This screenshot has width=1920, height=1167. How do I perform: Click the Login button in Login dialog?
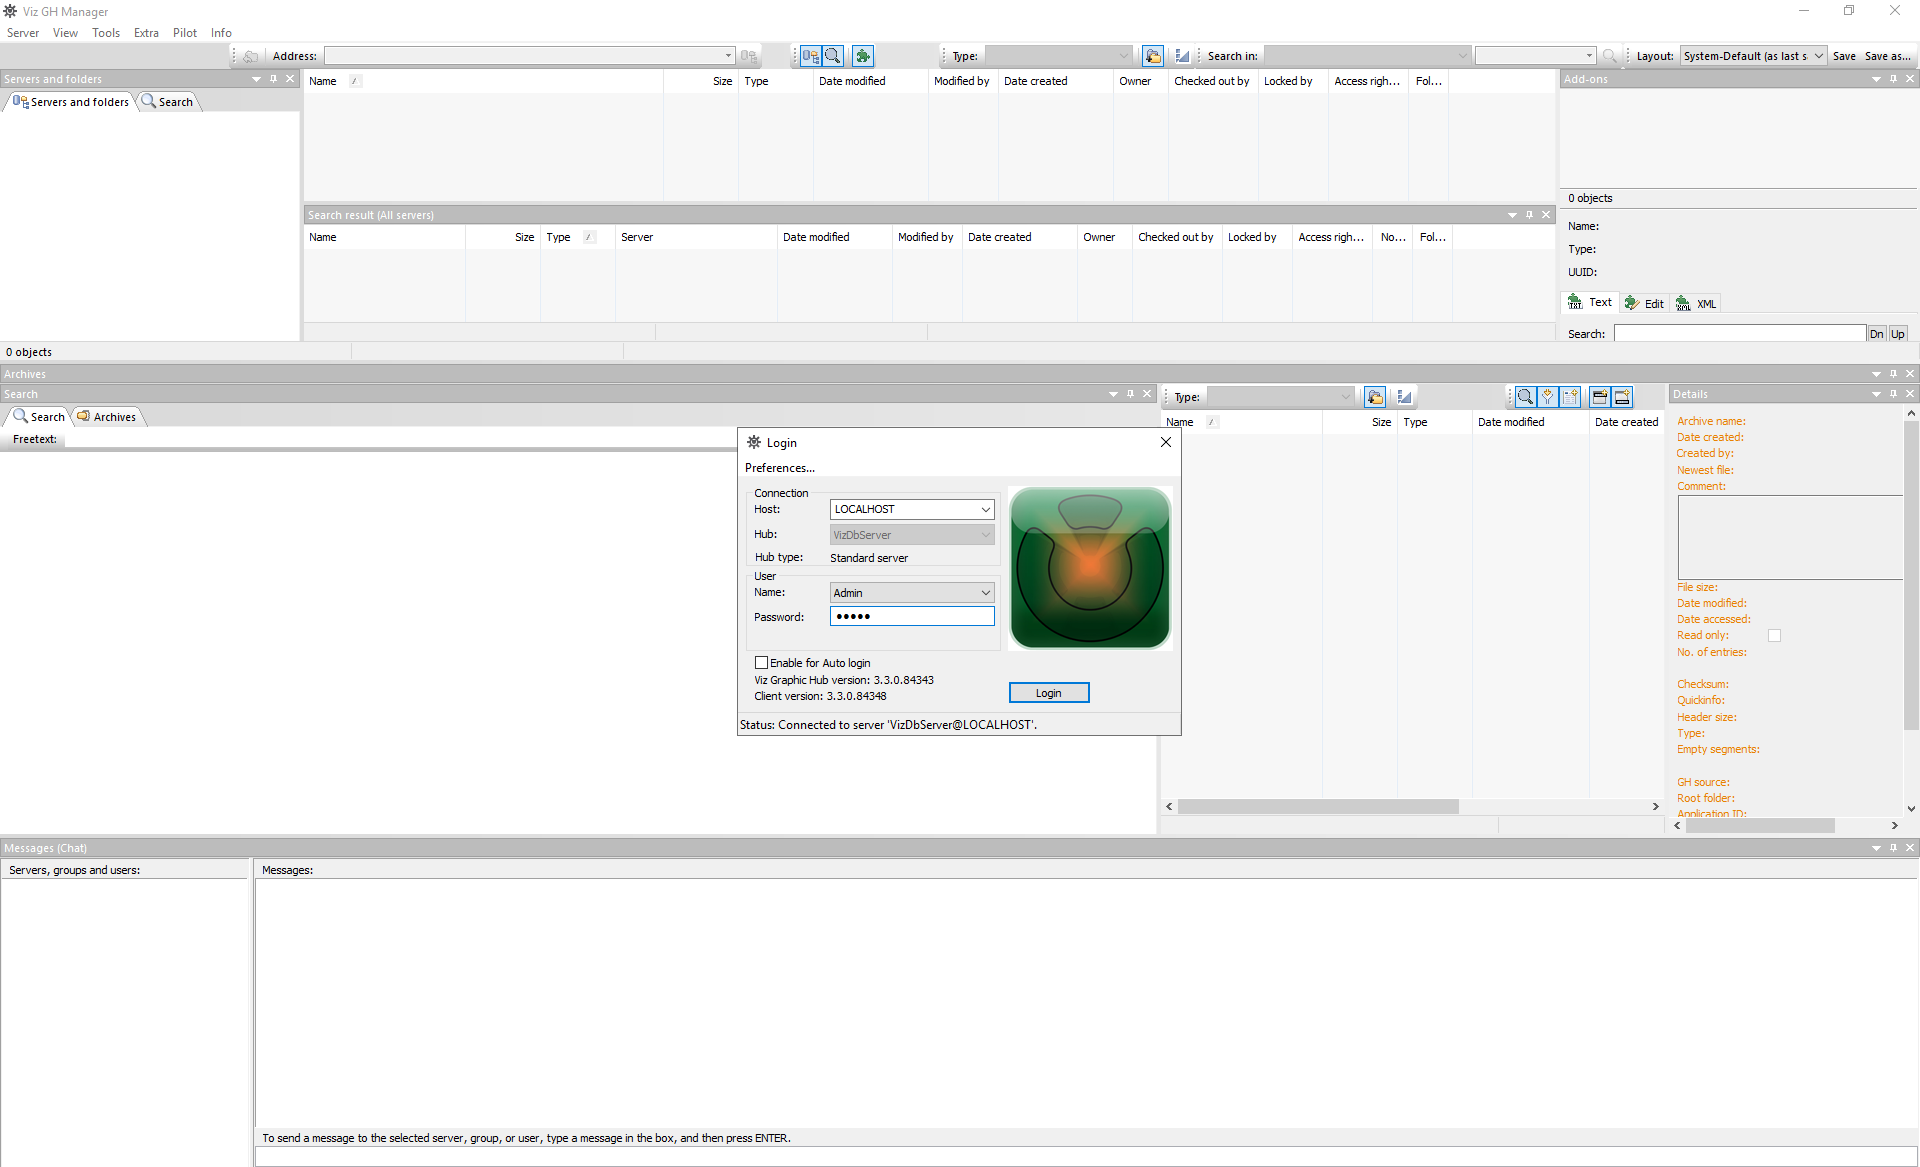1048,693
